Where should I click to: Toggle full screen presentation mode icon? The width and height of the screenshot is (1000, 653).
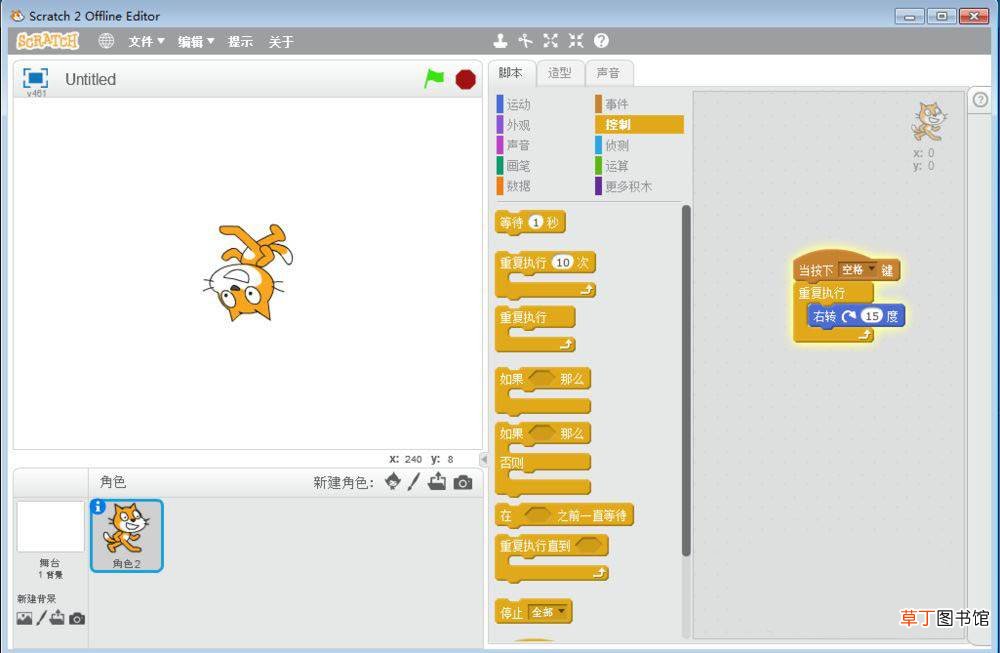click(35, 78)
